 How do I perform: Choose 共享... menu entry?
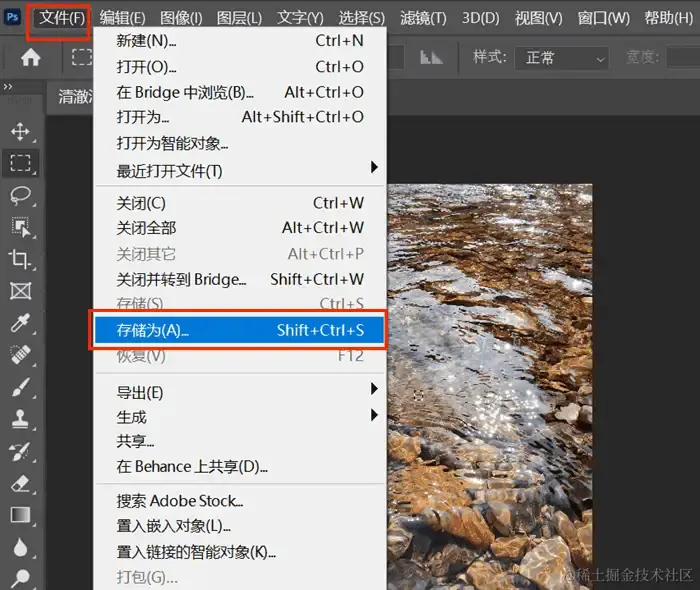[x=240, y=441]
